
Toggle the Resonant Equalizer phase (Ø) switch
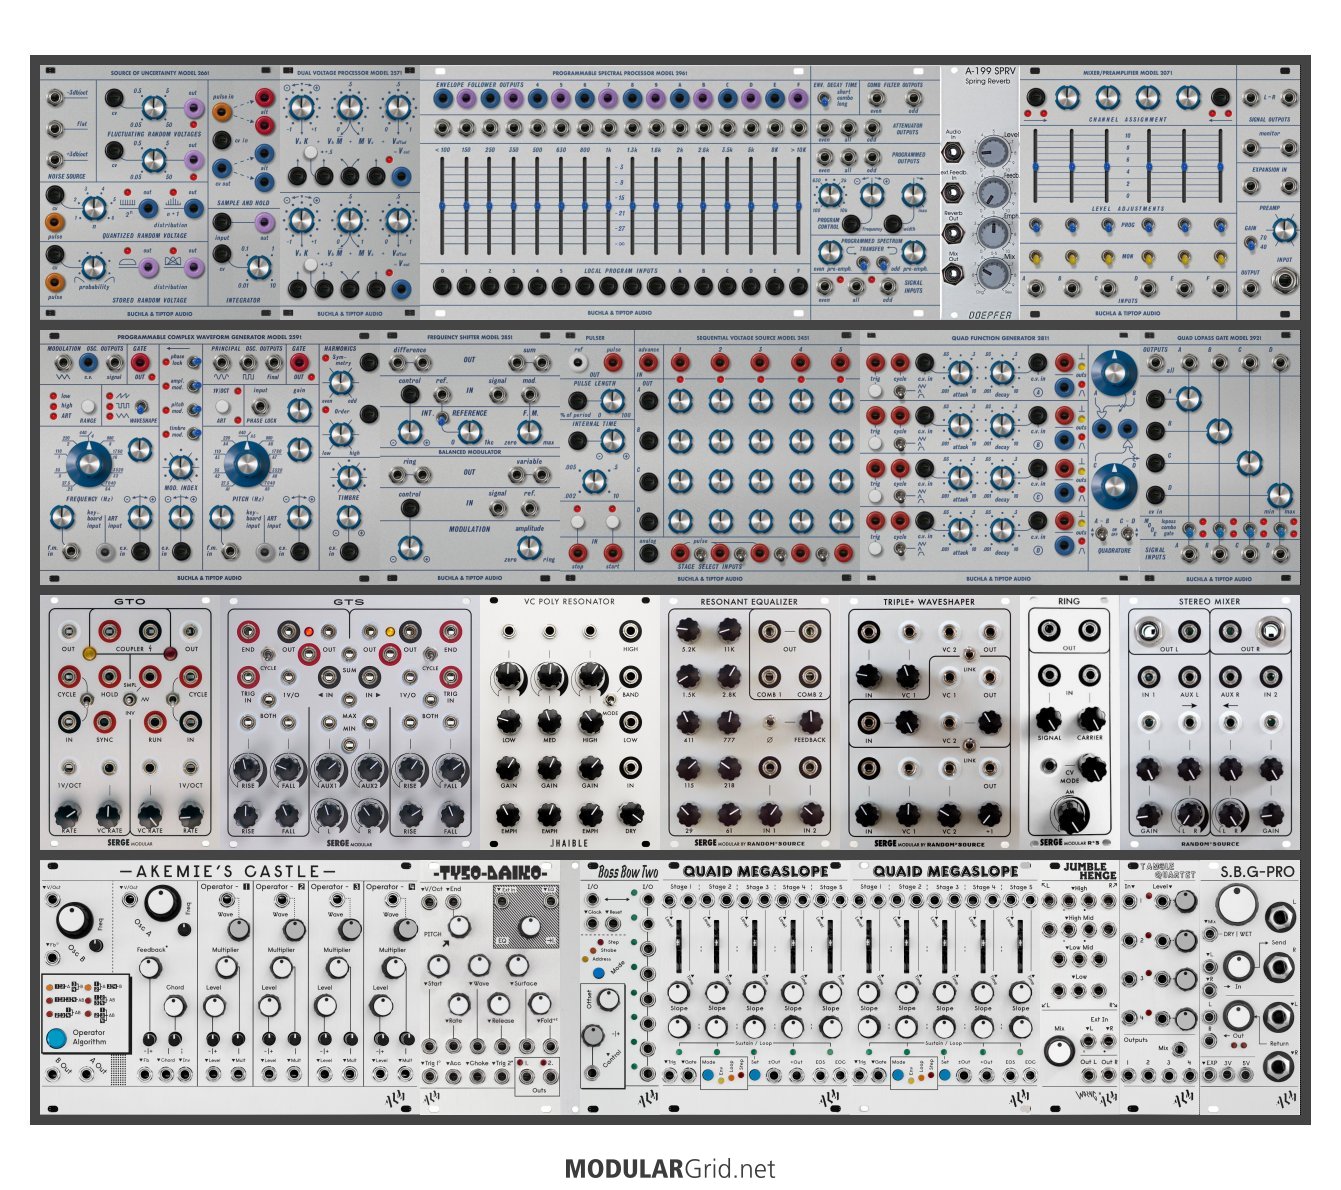pyautogui.click(x=768, y=722)
